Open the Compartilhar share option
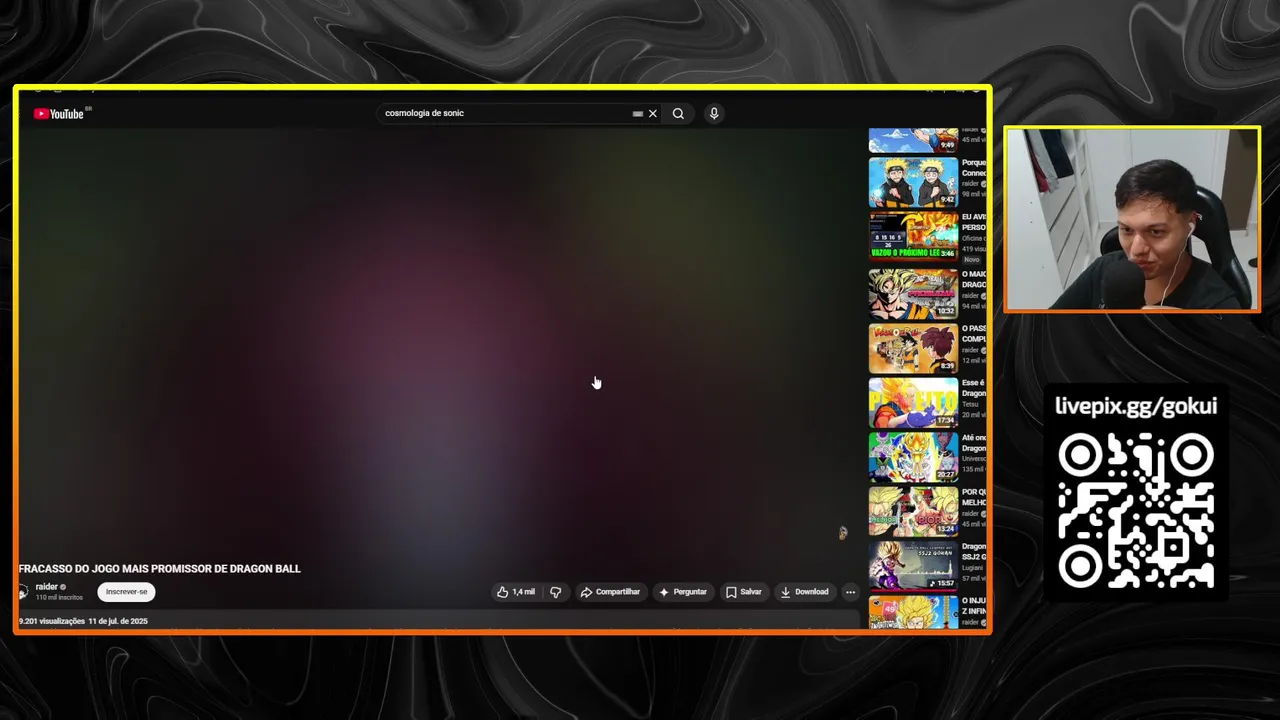This screenshot has width=1280, height=720. (x=610, y=592)
